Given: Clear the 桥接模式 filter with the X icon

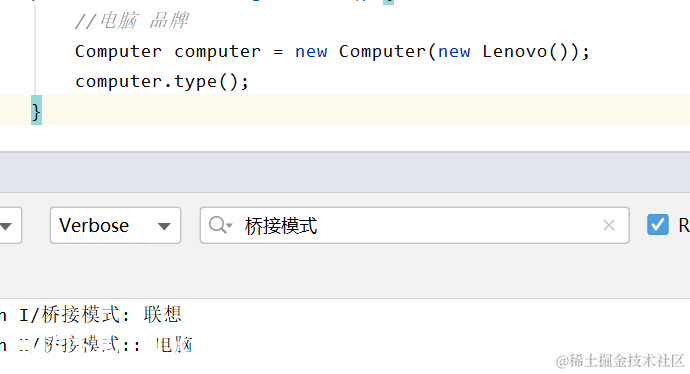Looking at the screenshot, I should 609,225.
